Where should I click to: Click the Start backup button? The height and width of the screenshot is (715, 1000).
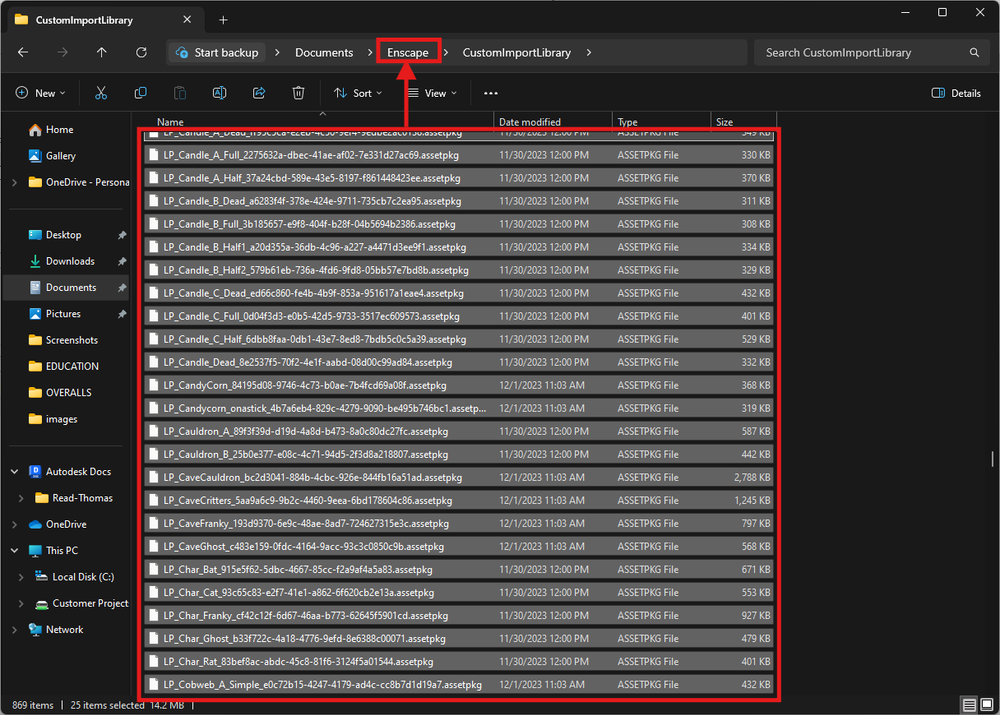pos(218,51)
